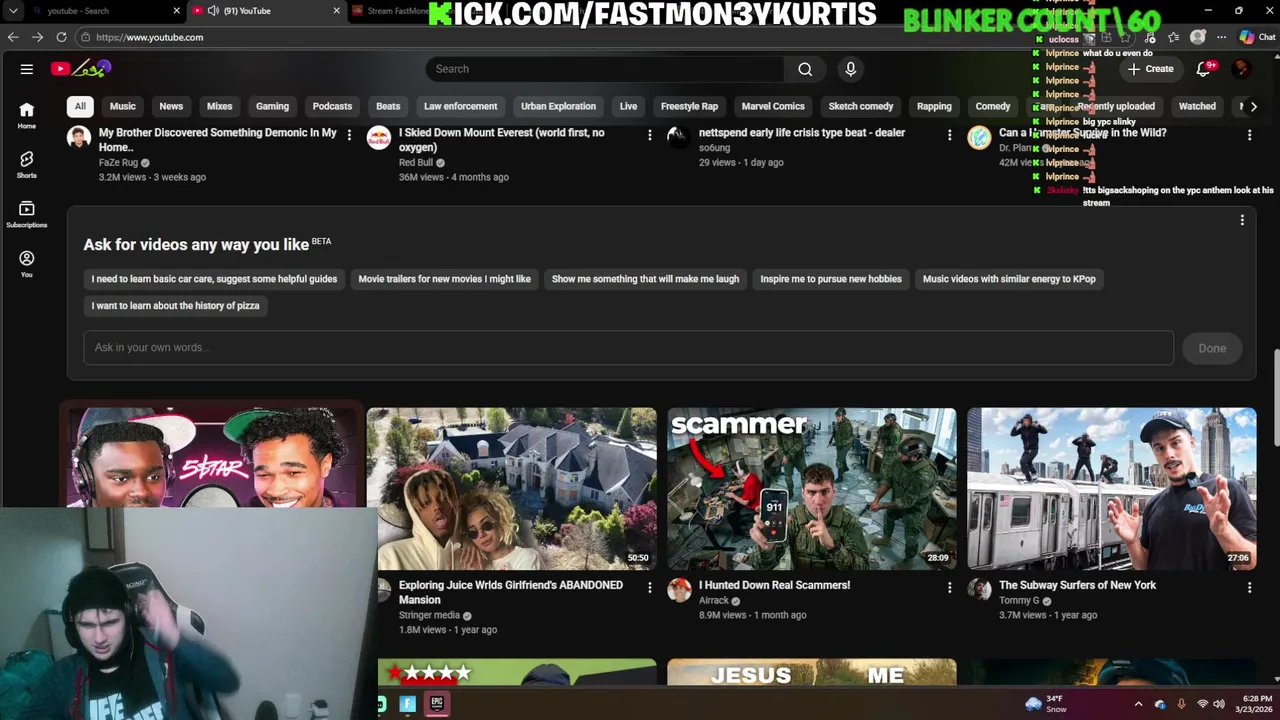This screenshot has width=1280, height=720.
Task: Toggle the taskbar microphone indicator
Action: point(1181,704)
